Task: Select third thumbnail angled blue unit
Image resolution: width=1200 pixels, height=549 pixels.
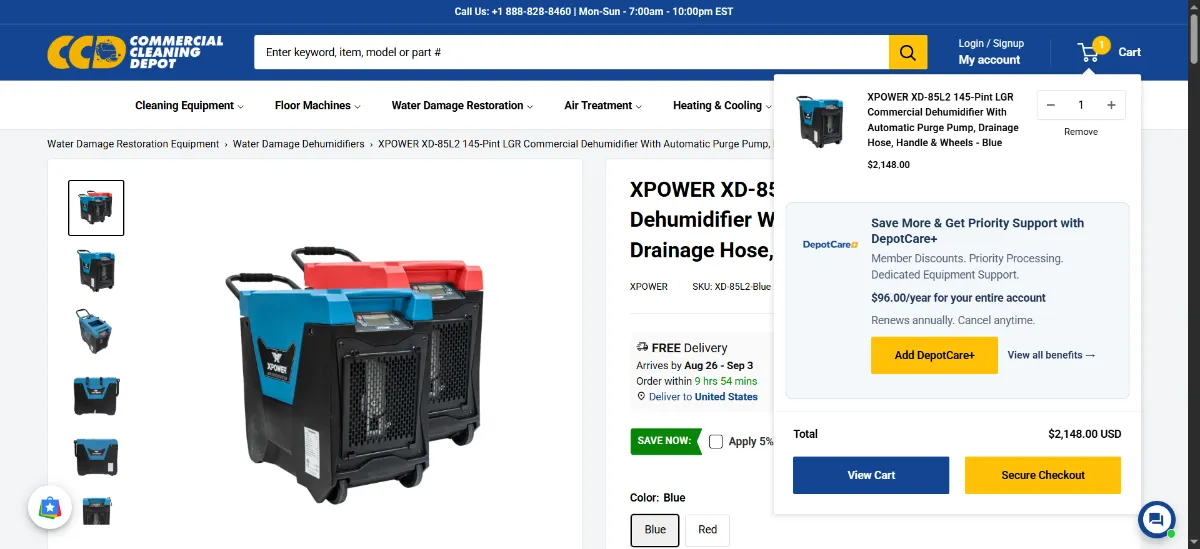Action: 96,332
